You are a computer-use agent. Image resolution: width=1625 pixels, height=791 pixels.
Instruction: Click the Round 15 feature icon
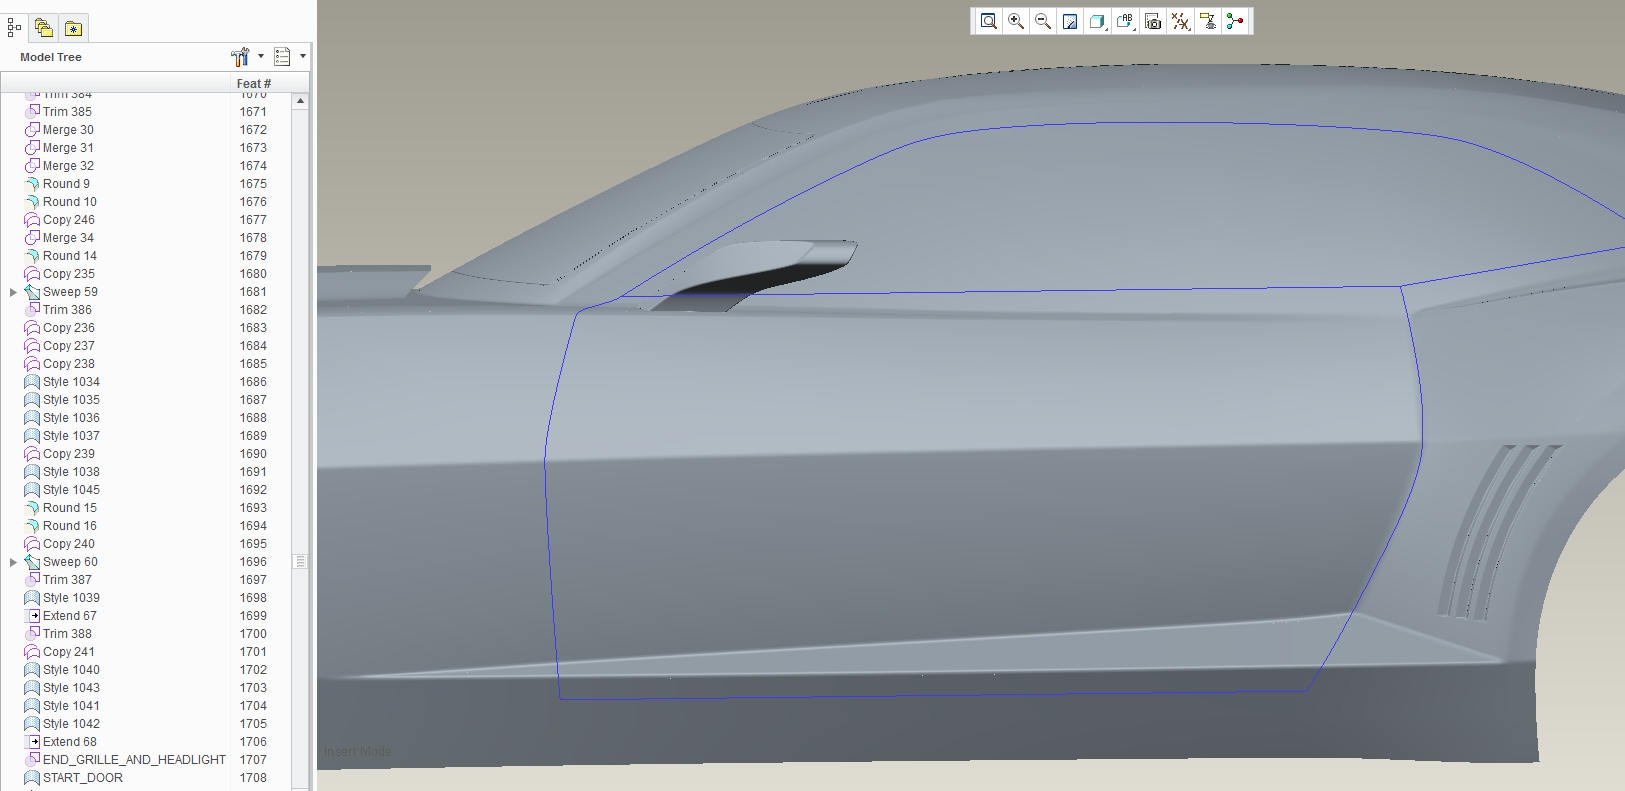(32, 508)
